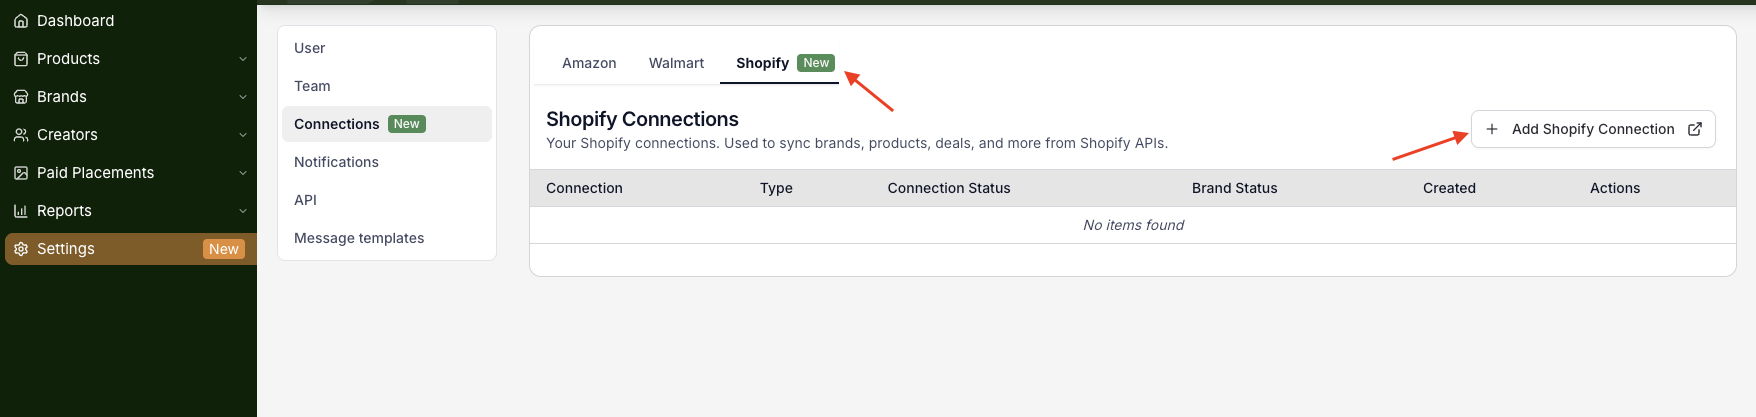
Task: Expand the Creators submenu chevron
Action: coord(243,135)
